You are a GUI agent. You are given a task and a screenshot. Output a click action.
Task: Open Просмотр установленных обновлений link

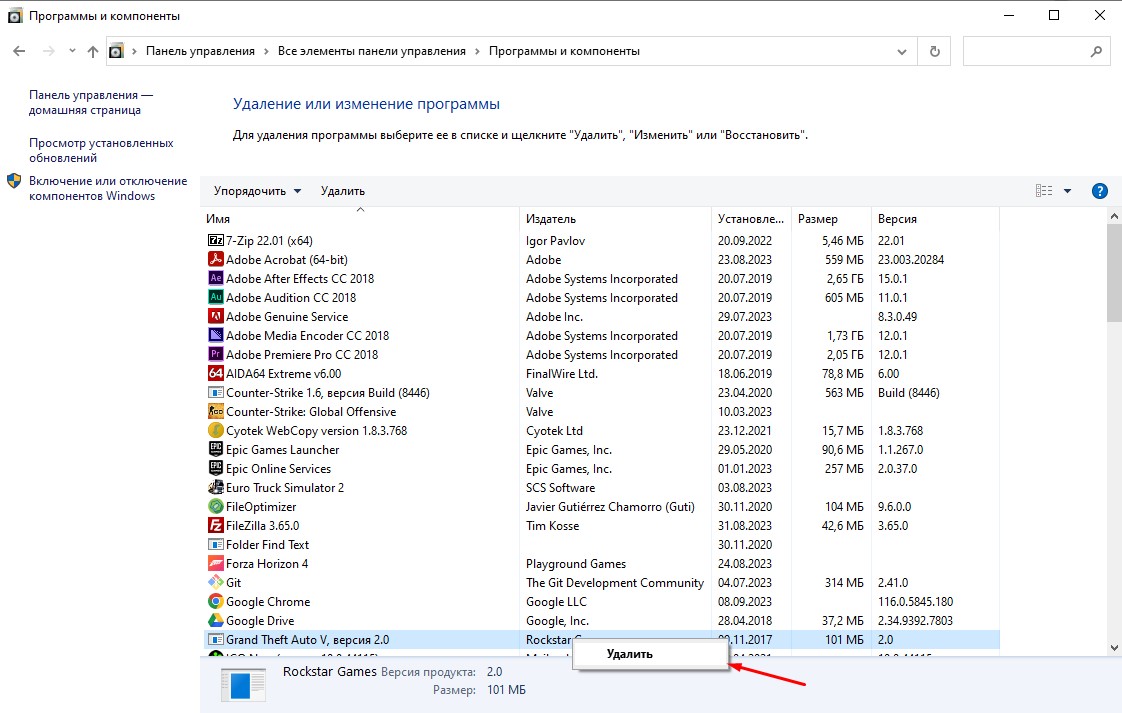(x=101, y=150)
